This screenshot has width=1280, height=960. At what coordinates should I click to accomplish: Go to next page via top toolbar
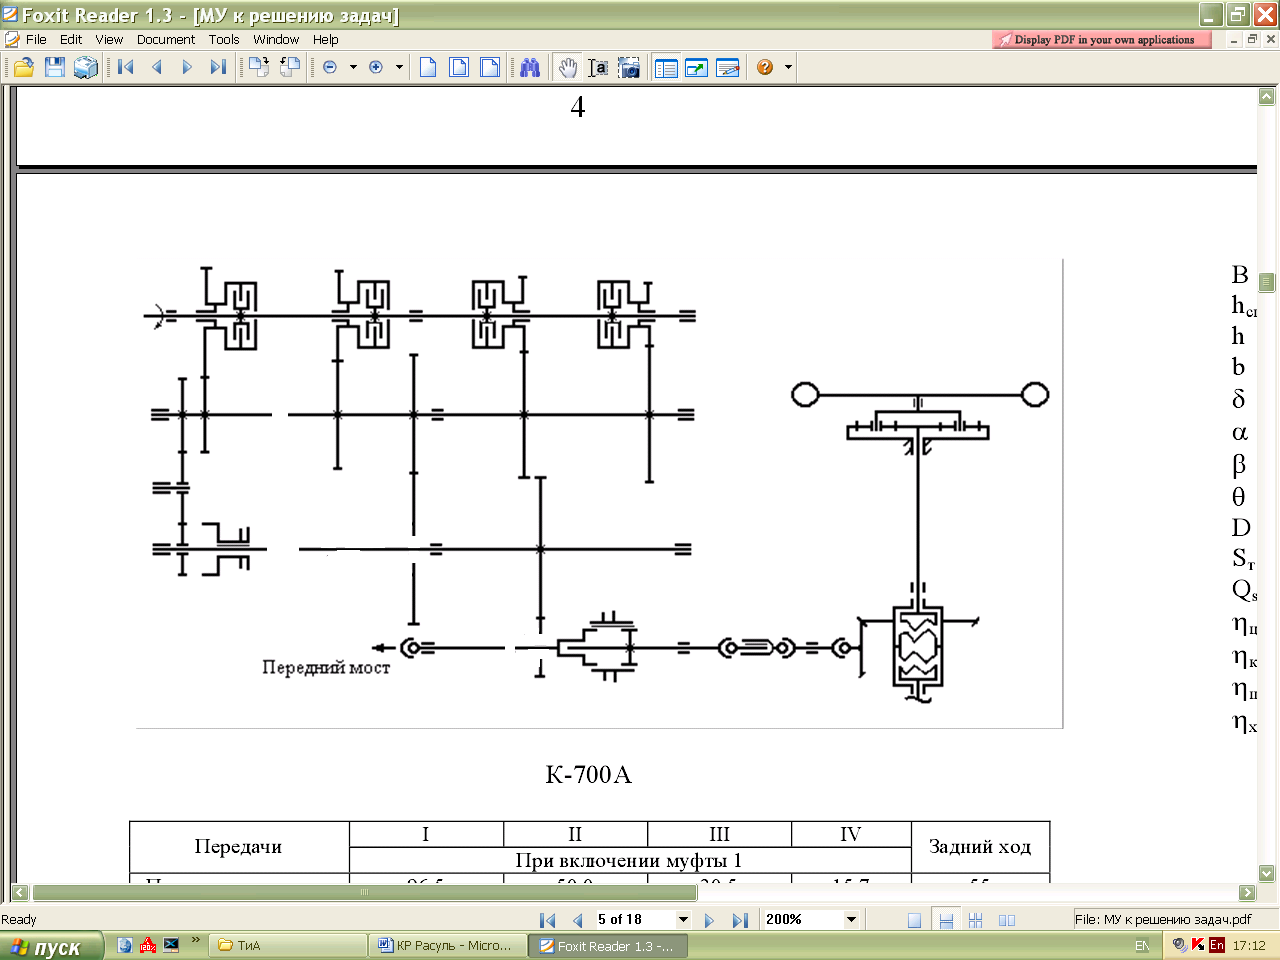pyautogui.click(x=187, y=67)
